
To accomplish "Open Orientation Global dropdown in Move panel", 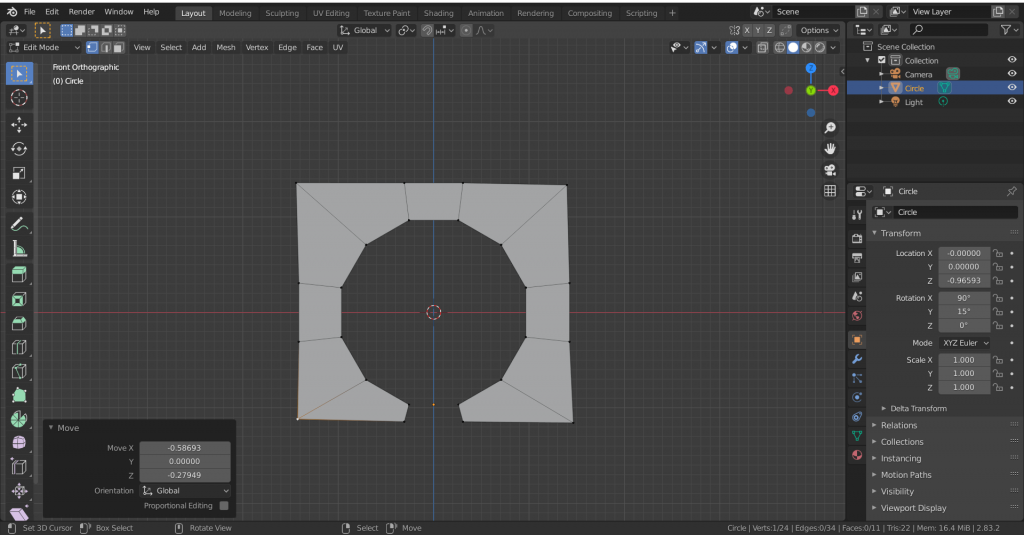I will pyautogui.click(x=185, y=491).
